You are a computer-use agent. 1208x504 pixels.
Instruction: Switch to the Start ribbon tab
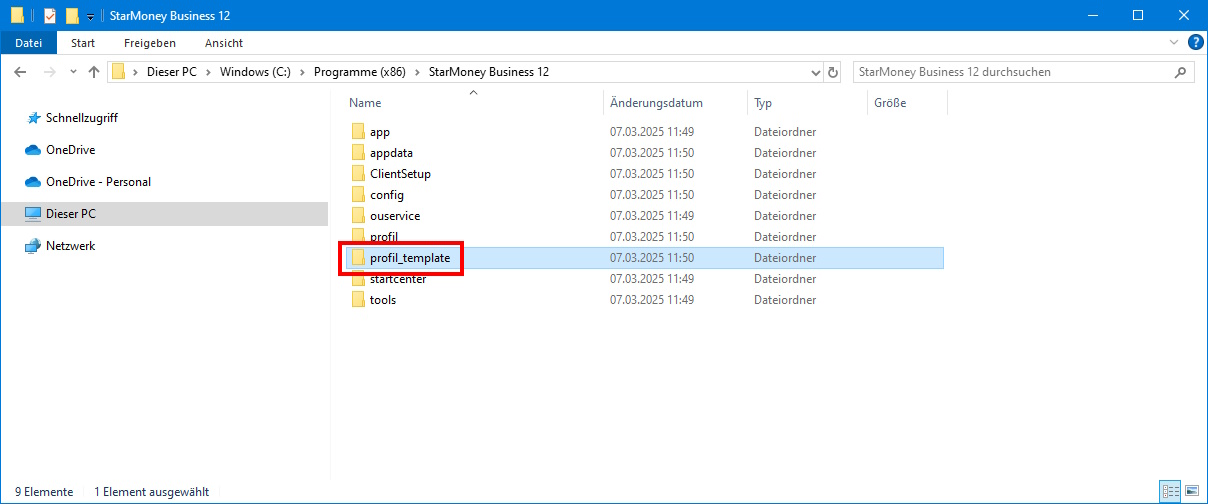coord(83,43)
